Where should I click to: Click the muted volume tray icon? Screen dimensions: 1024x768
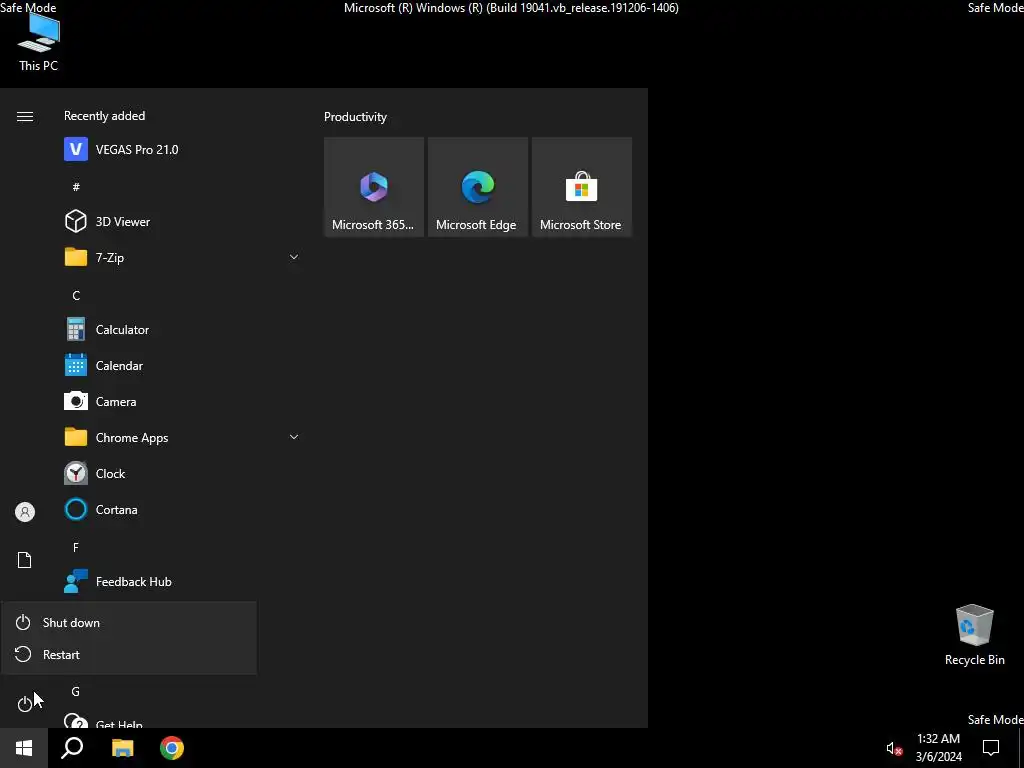[894, 748]
